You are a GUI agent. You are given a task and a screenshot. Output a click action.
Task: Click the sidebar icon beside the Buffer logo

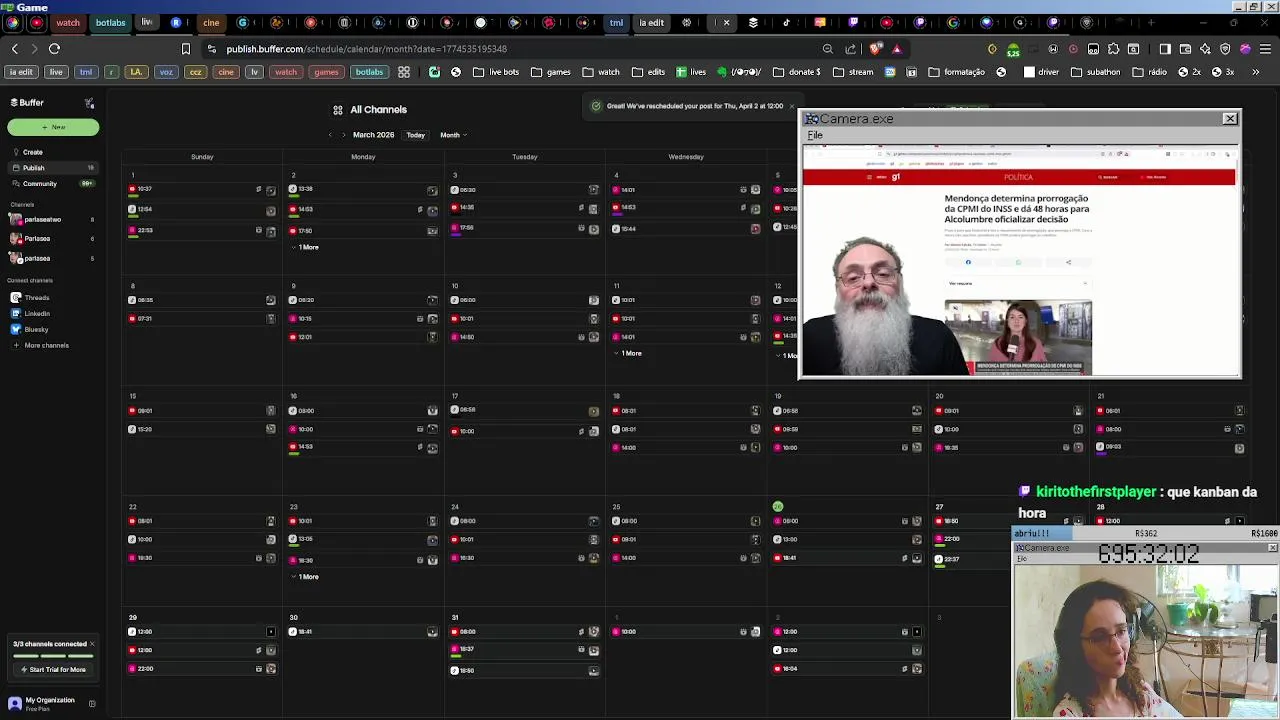click(x=89, y=102)
